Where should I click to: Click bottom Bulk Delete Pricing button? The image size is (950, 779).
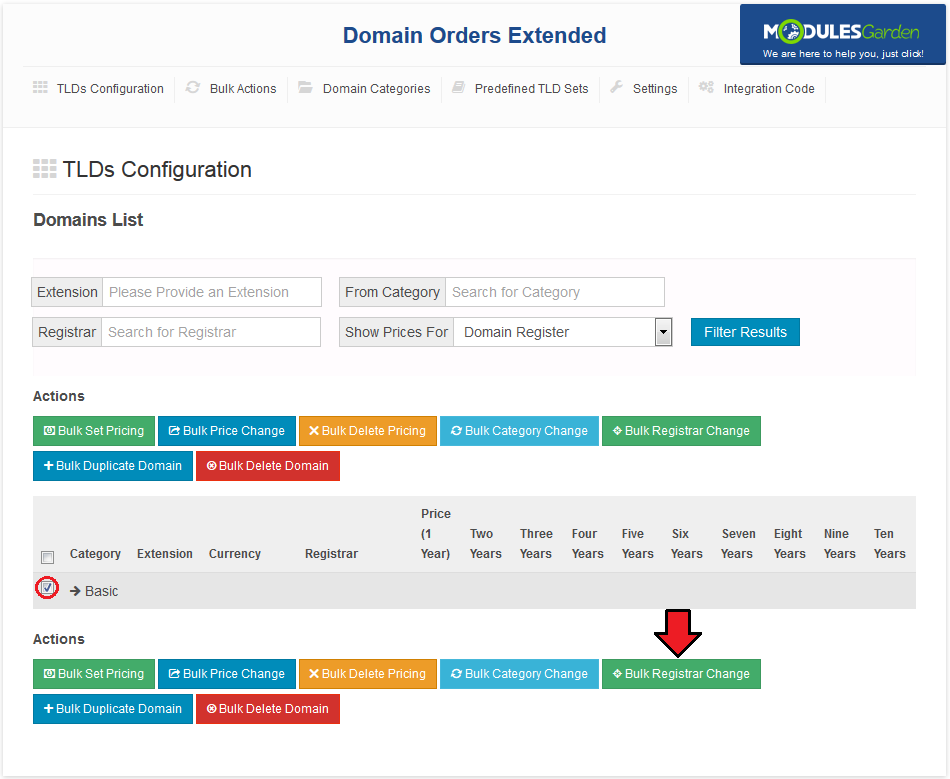point(368,674)
